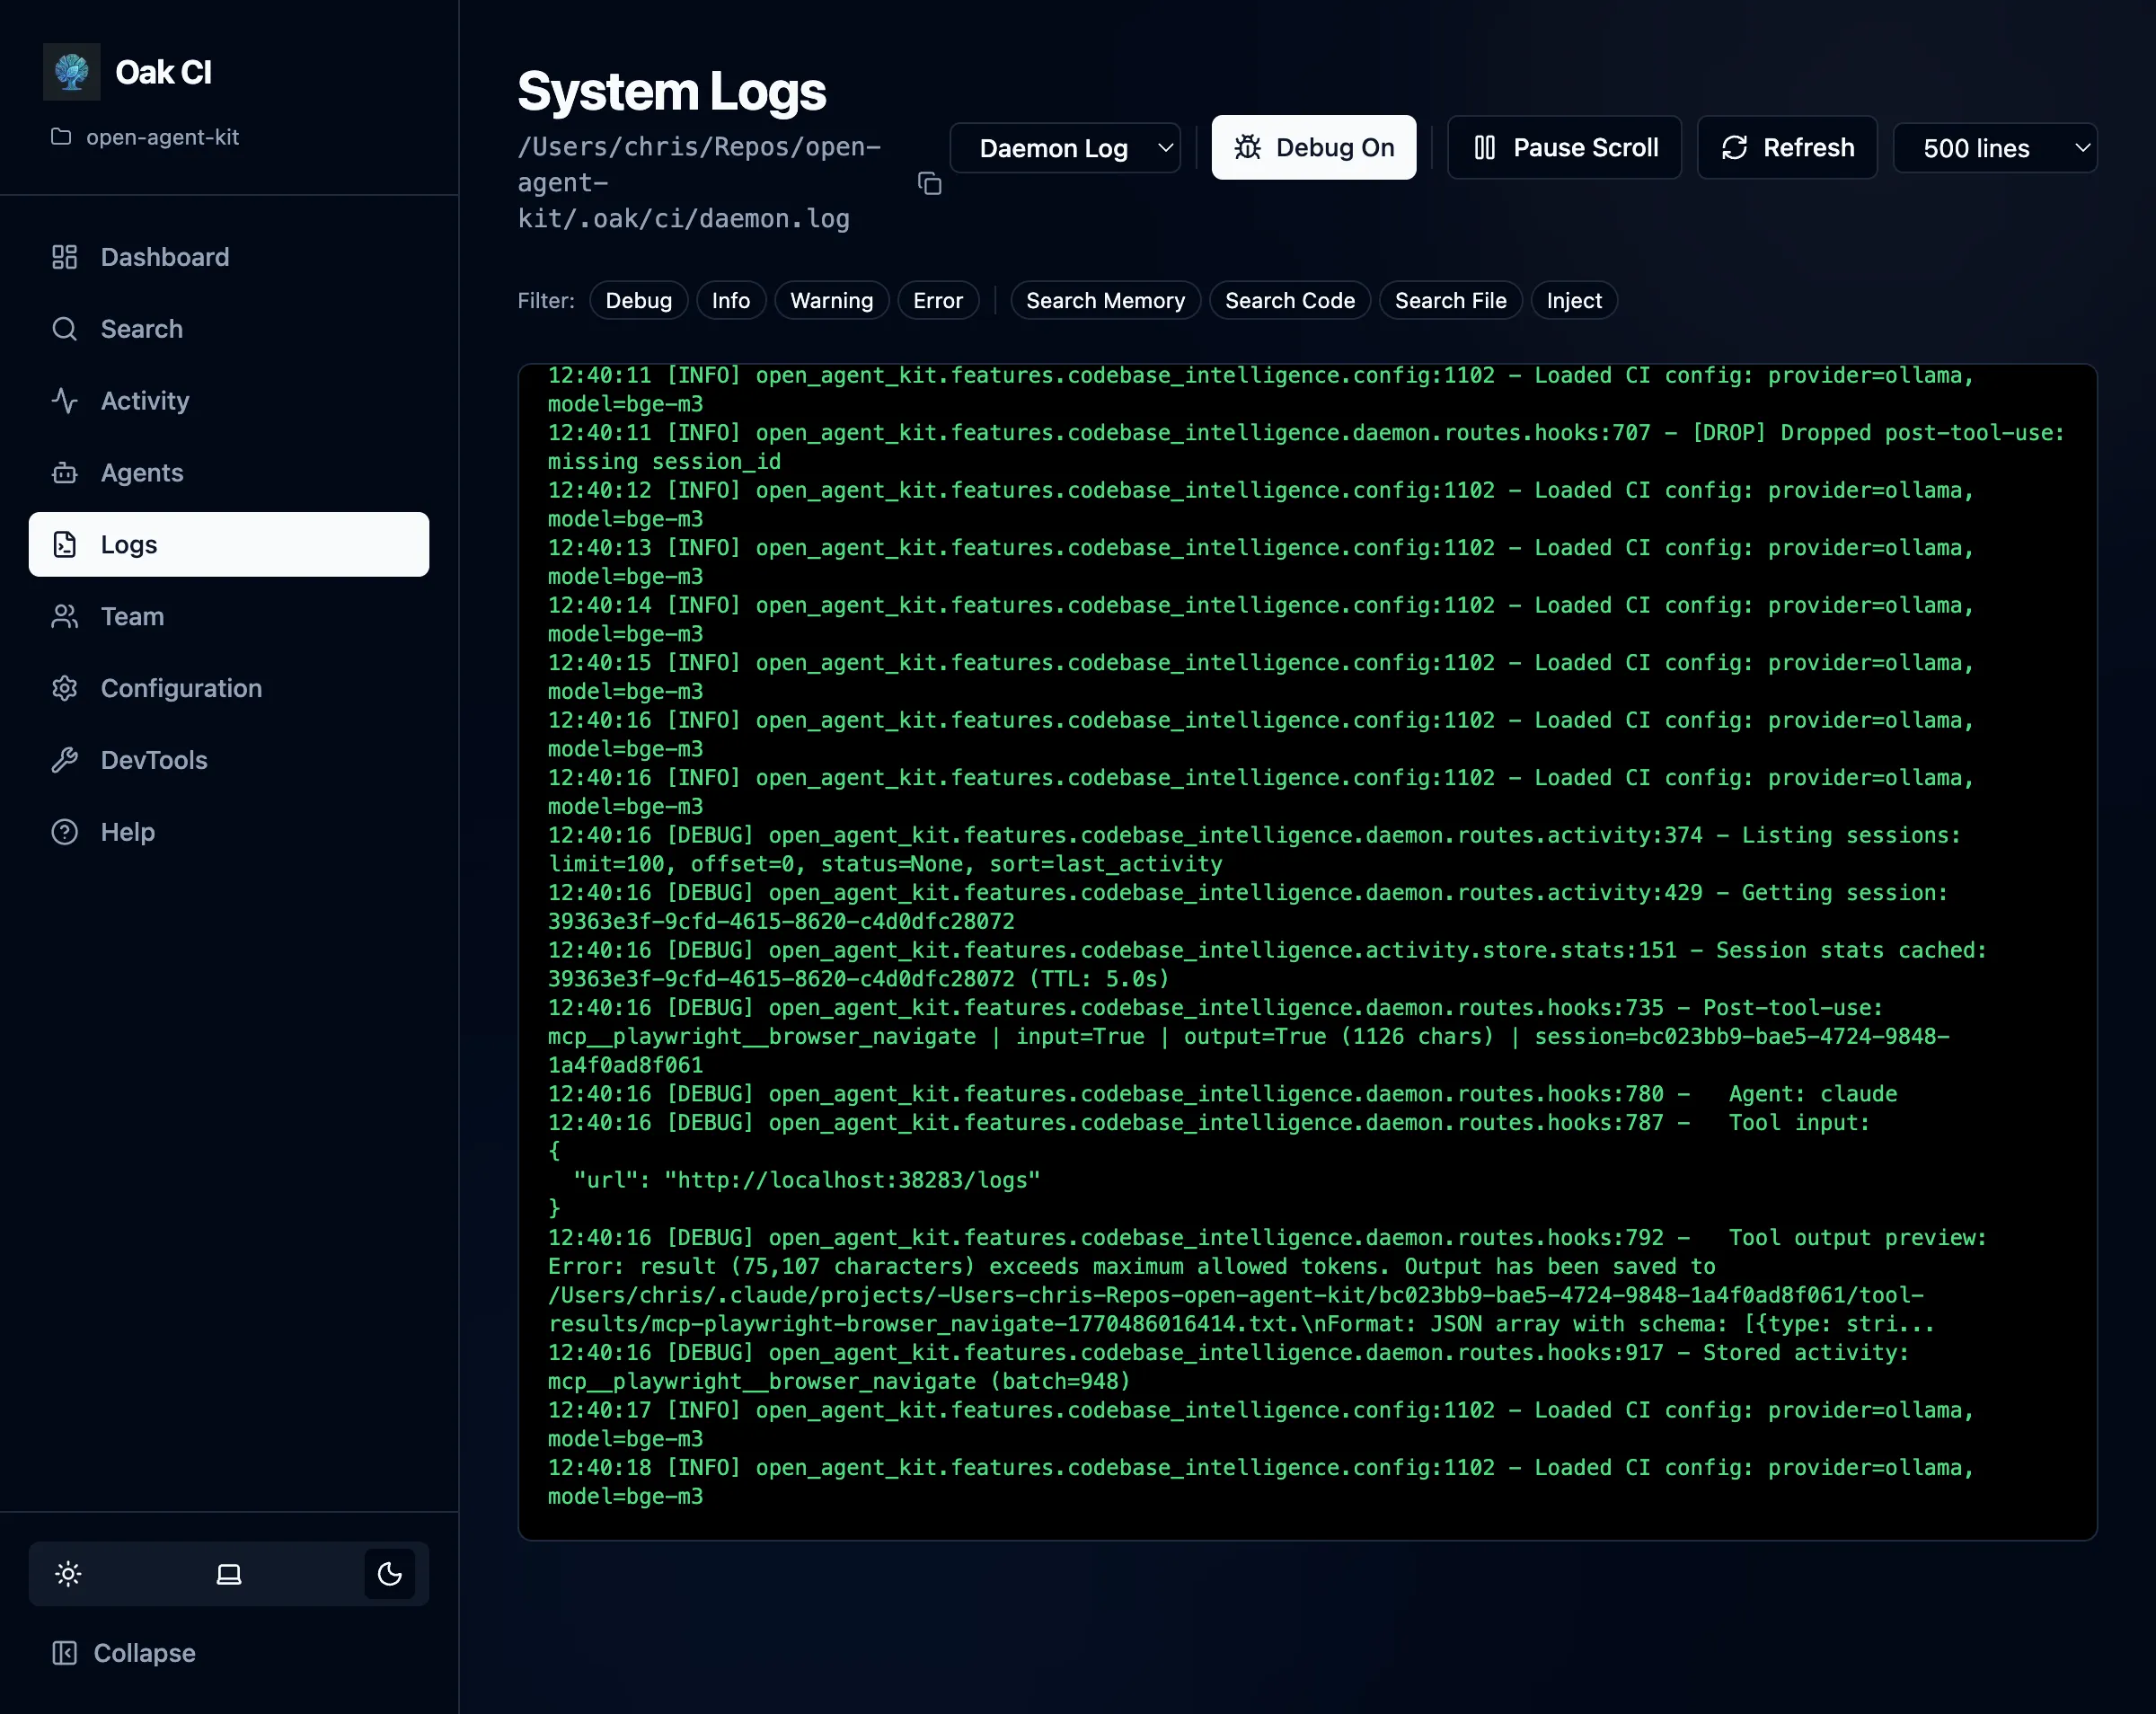Image resolution: width=2156 pixels, height=1714 pixels.
Task: Open the Agents panel
Action: click(x=141, y=473)
